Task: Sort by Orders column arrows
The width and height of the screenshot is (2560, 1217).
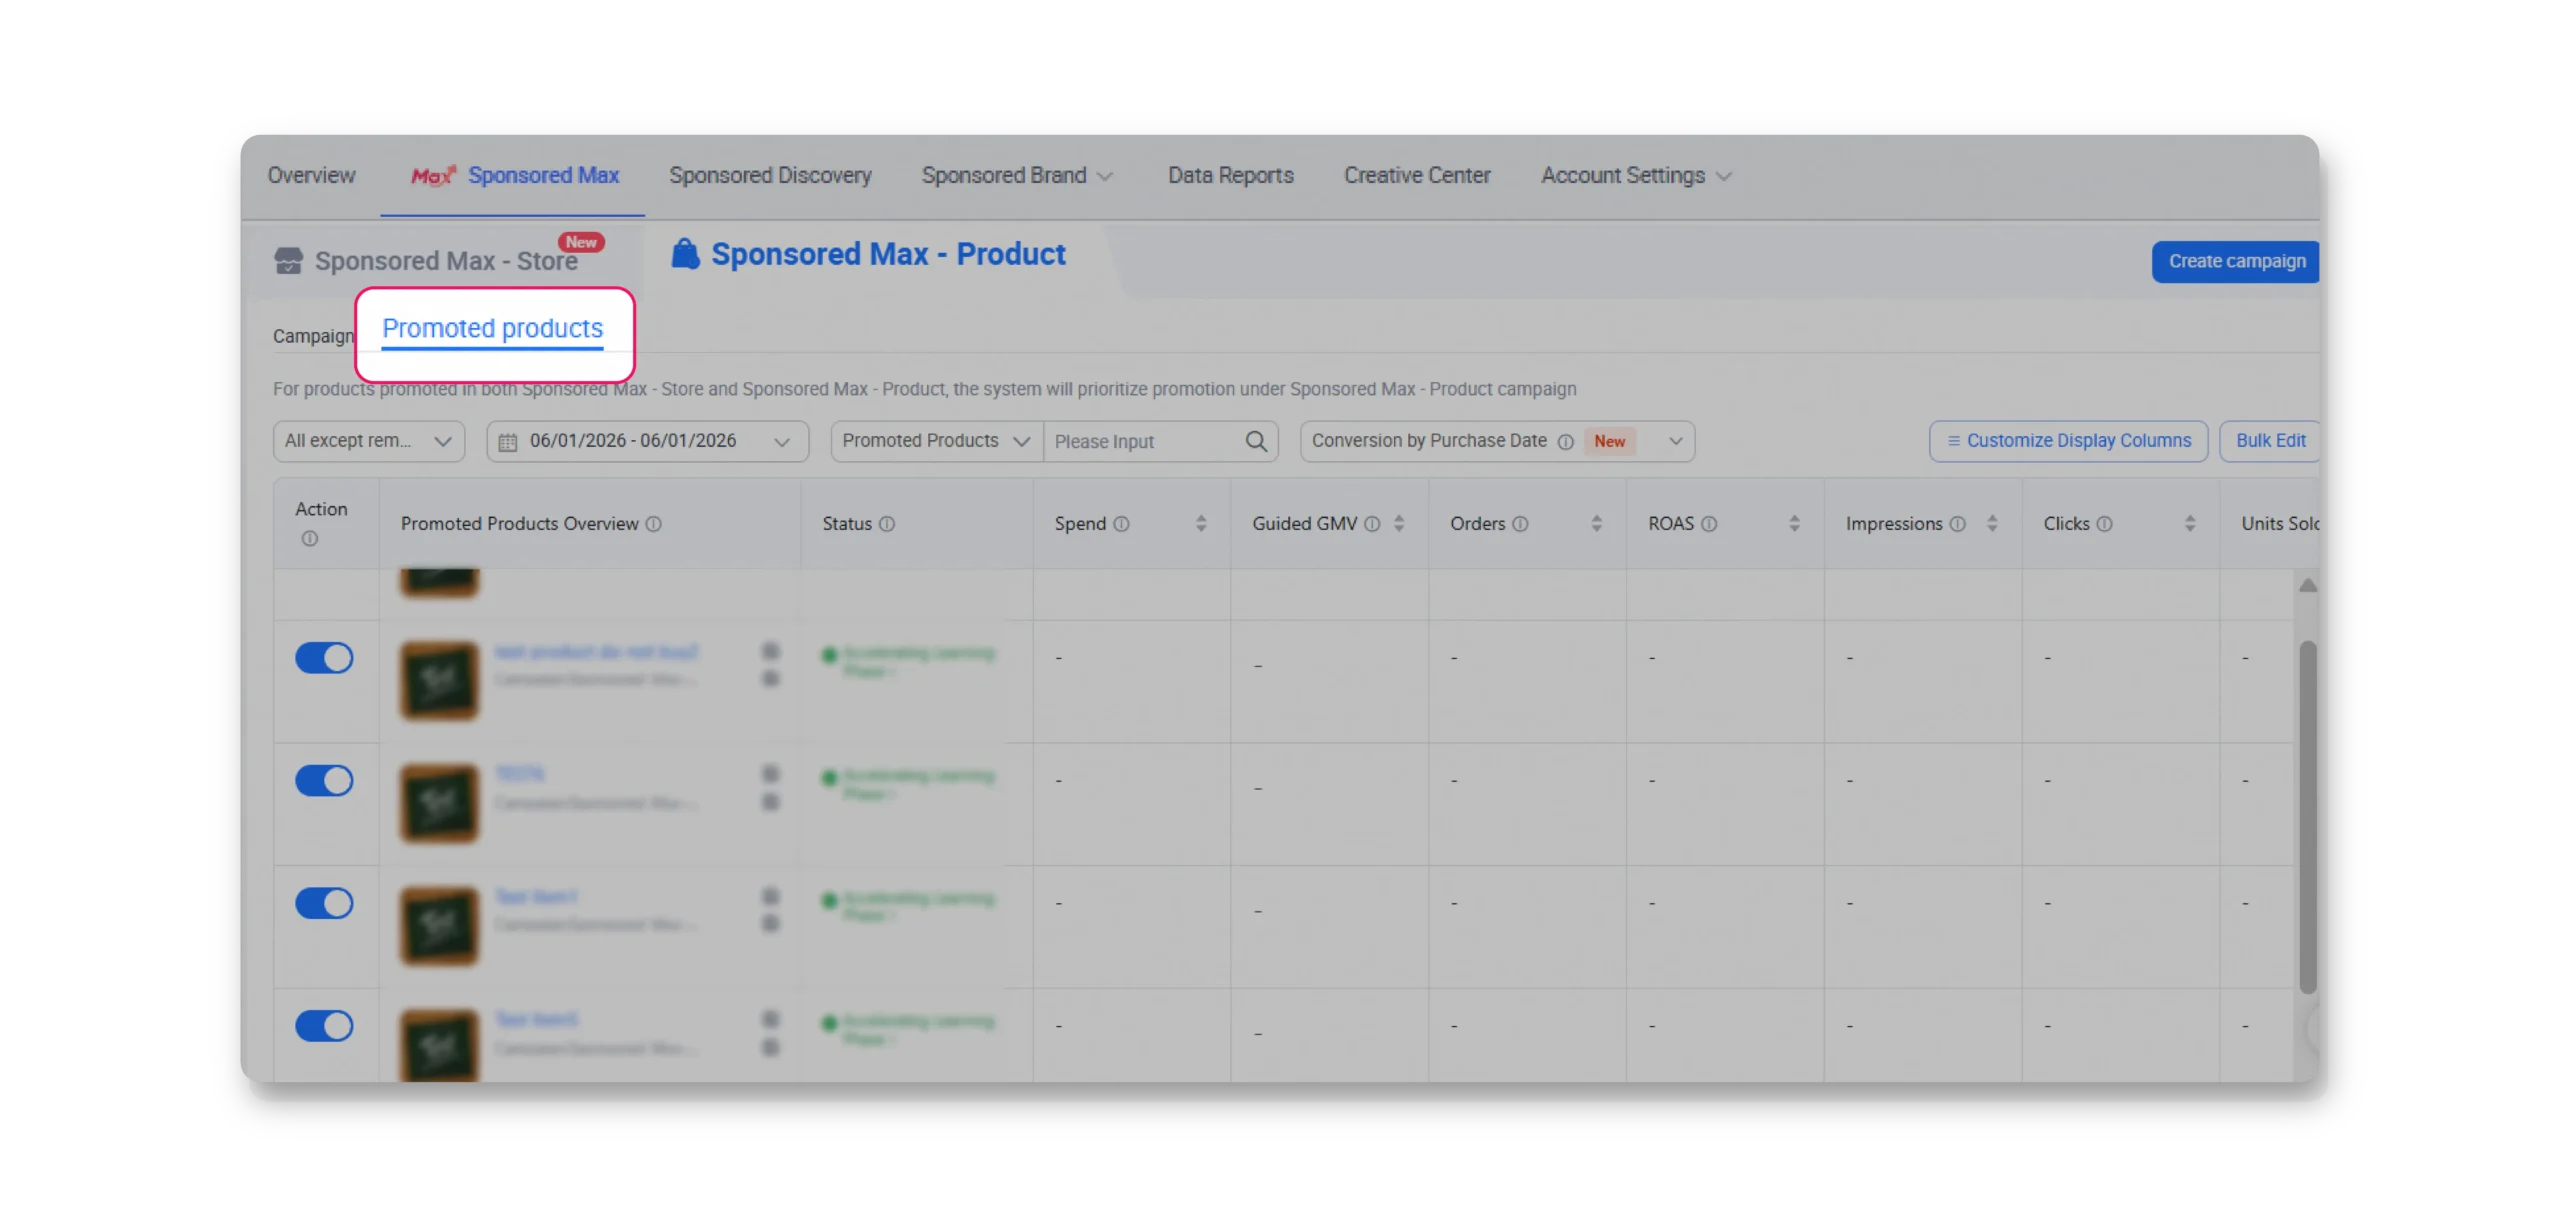Action: 1596,524
